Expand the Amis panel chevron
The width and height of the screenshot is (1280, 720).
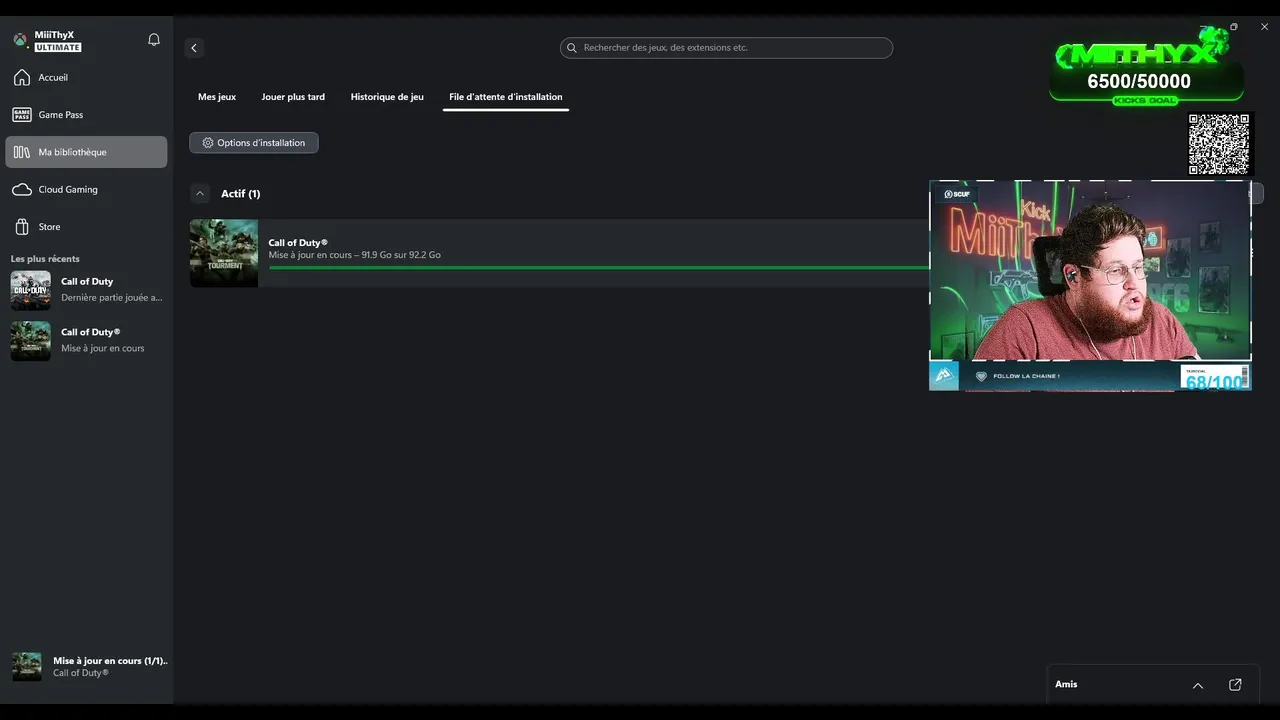click(1198, 685)
